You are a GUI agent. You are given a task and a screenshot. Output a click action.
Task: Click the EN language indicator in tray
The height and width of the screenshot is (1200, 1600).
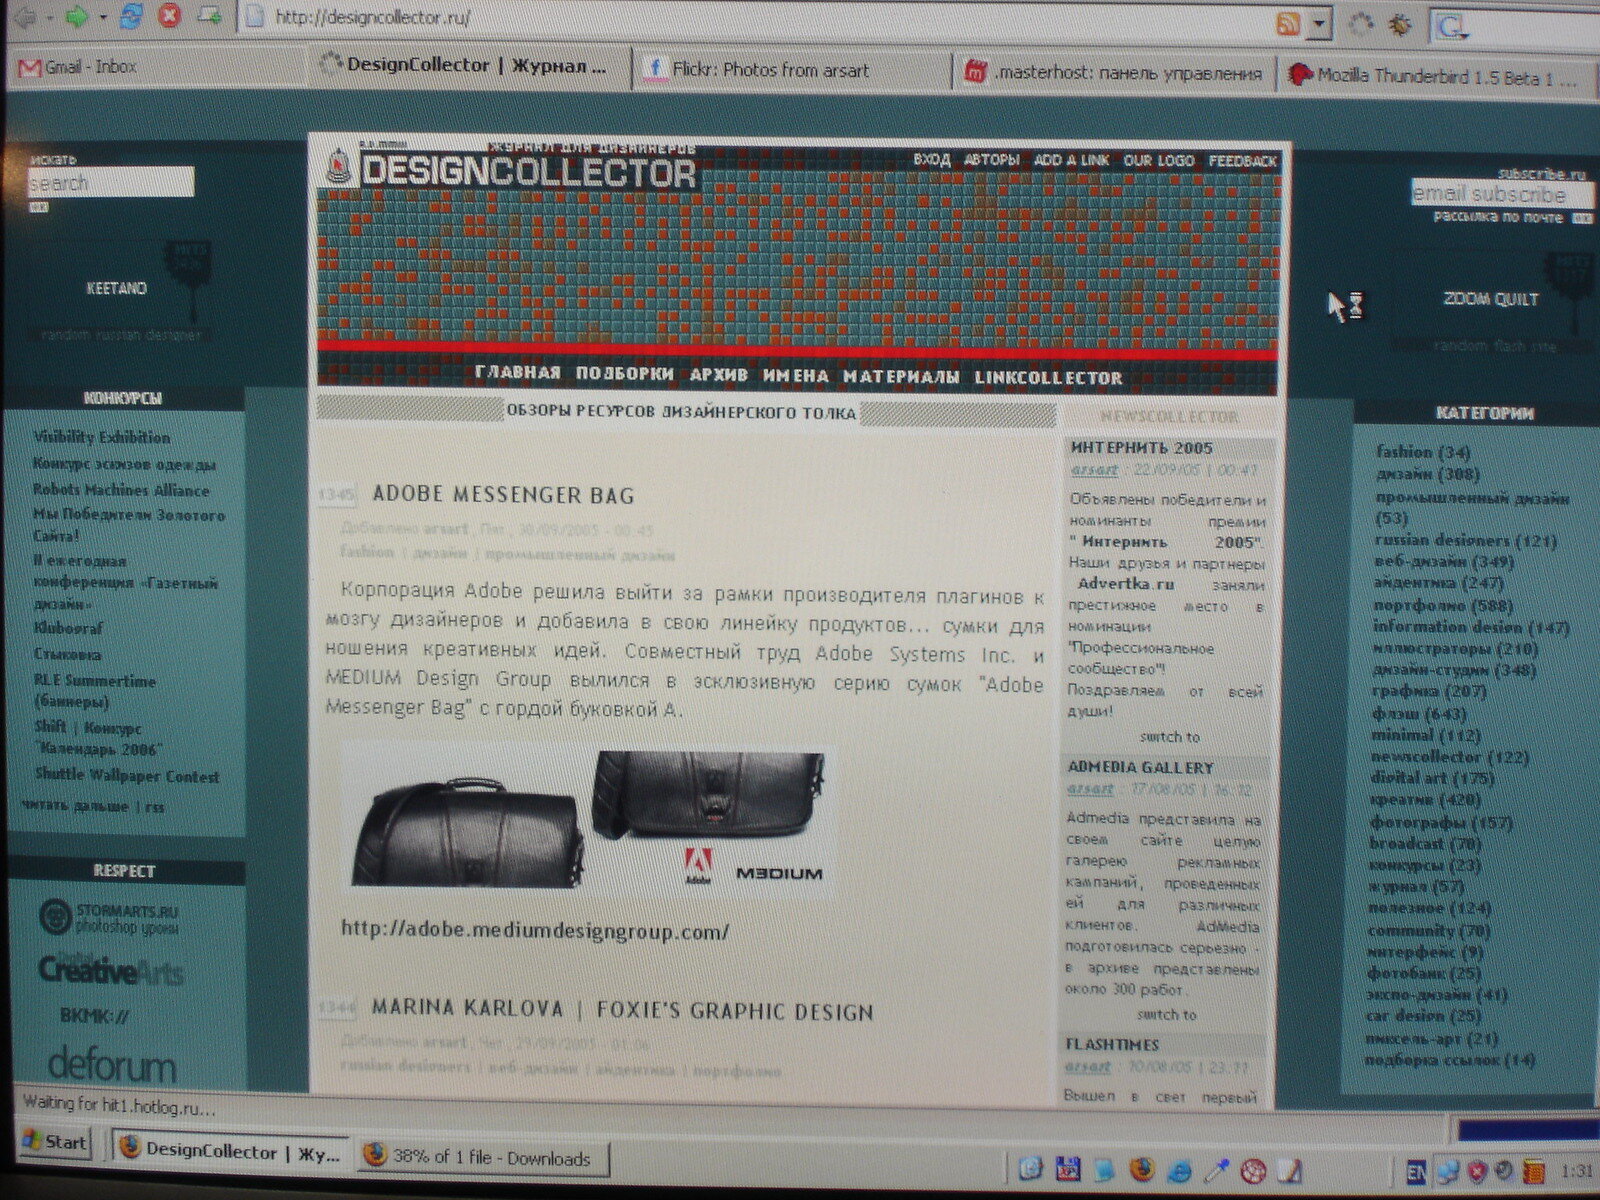[x=1417, y=1171]
